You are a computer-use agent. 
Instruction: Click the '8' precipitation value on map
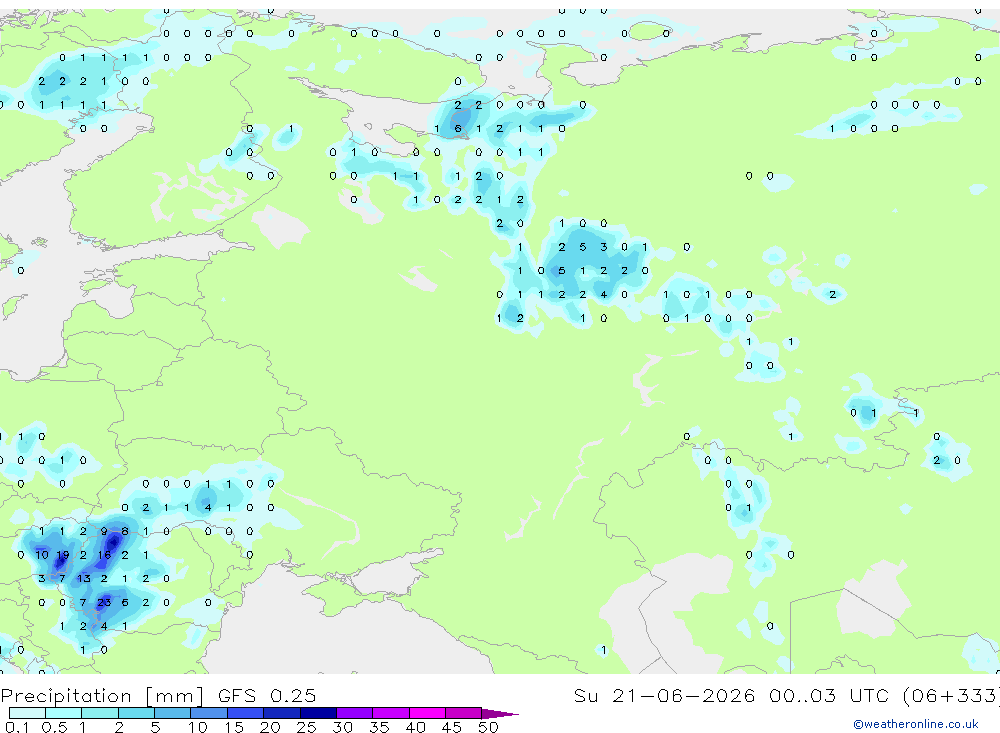click(x=125, y=531)
